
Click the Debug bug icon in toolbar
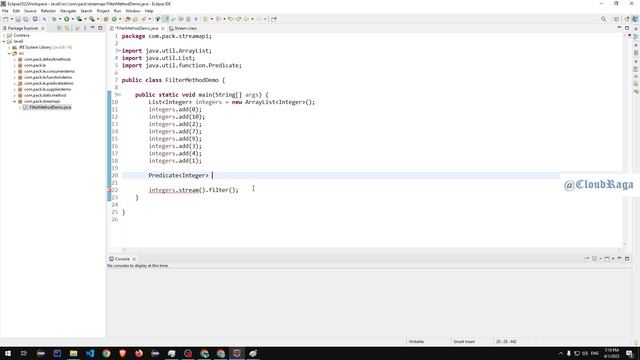pos(54,19)
